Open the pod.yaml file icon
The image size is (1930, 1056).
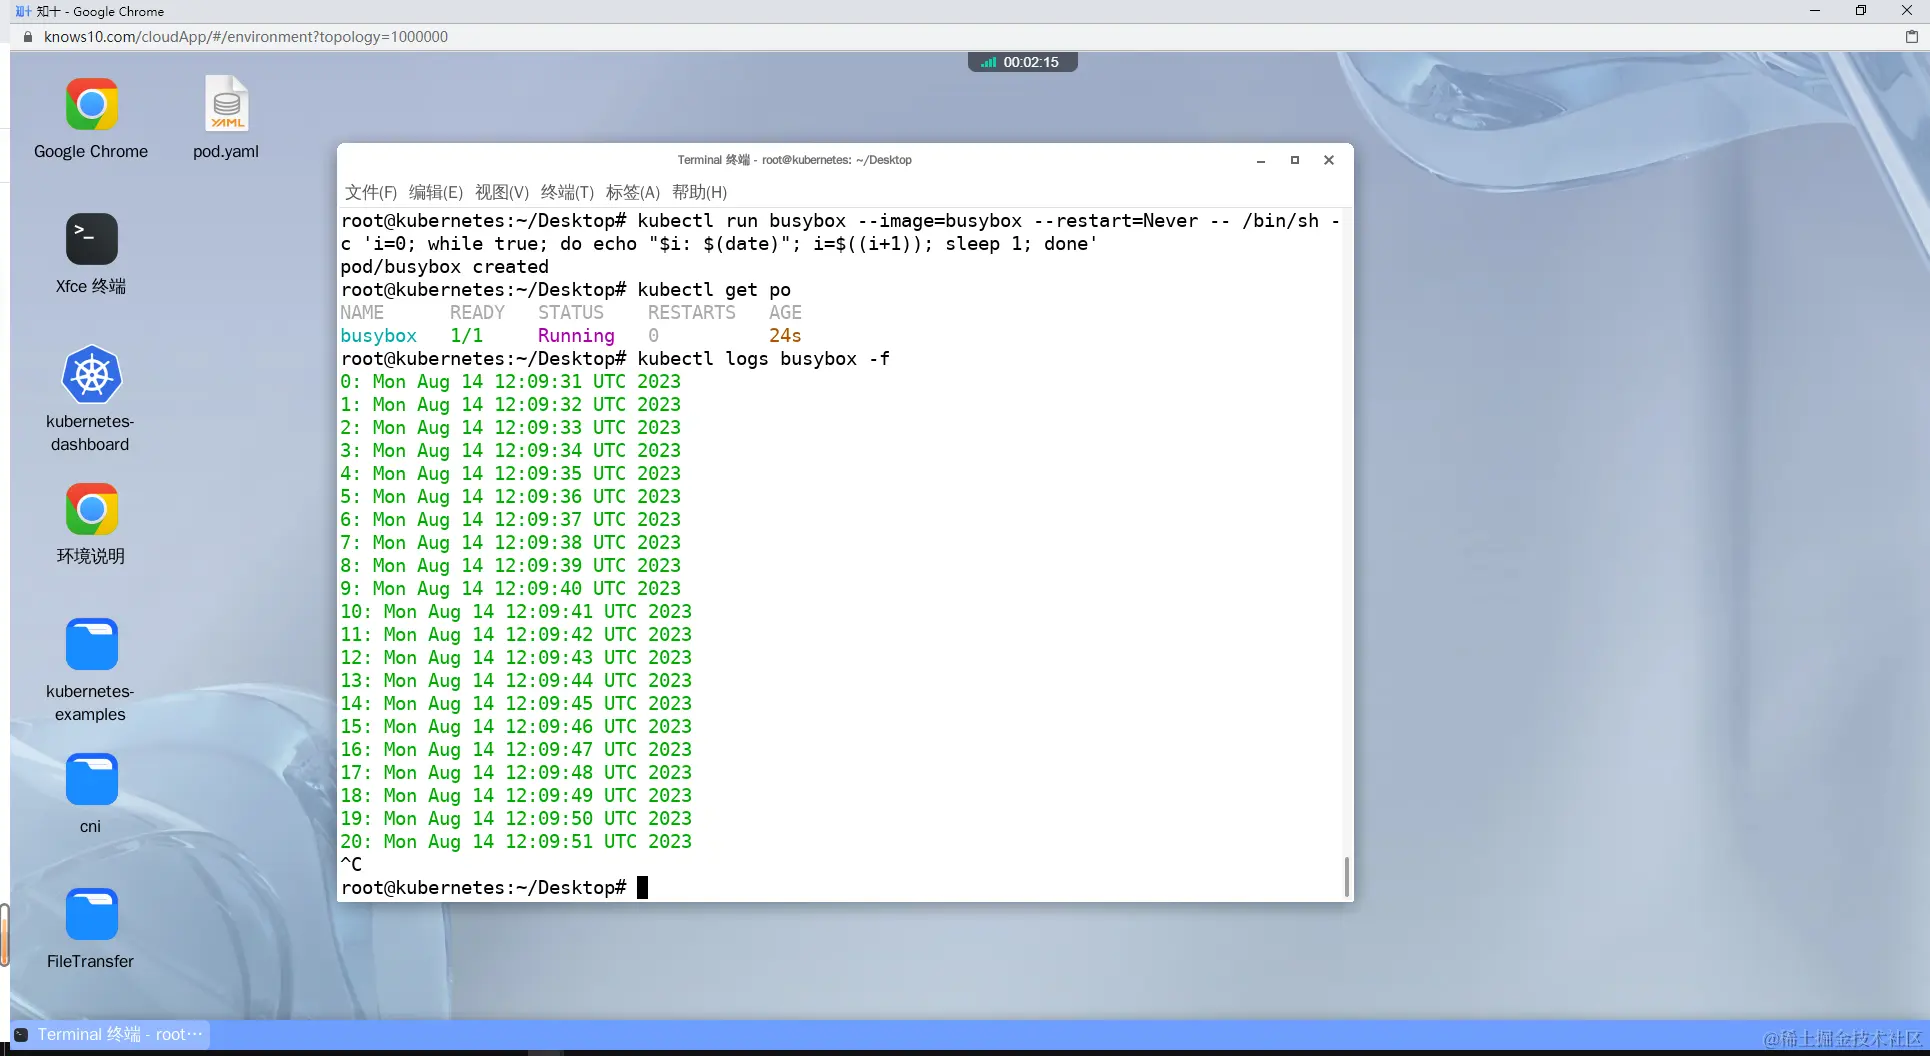(226, 104)
